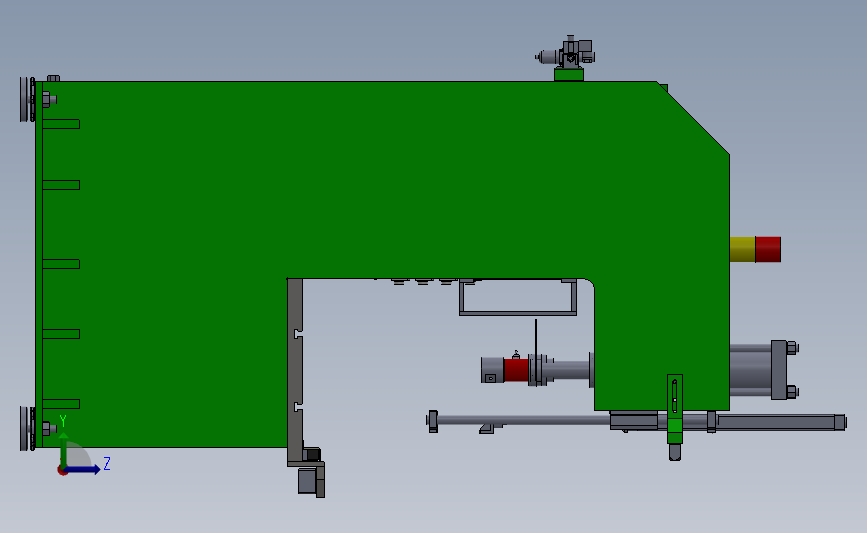Click the end plate of the right cylinder
Screen dimensions: 867x533
tap(779, 370)
